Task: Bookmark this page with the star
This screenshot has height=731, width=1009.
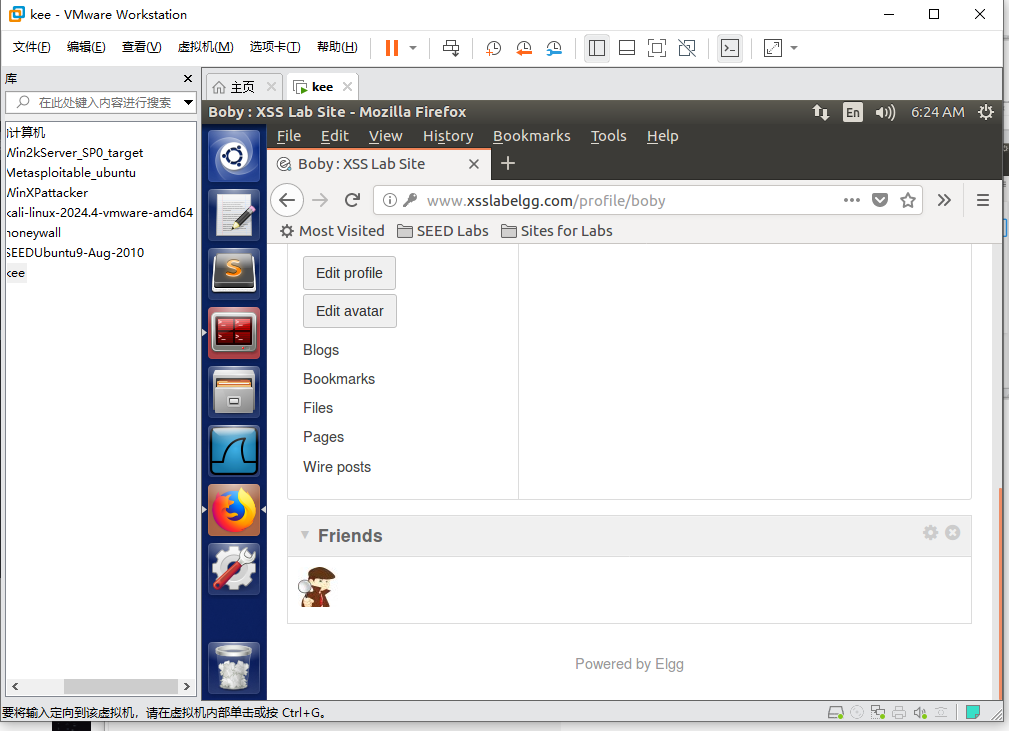Action: pyautogui.click(x=907, y=200)
